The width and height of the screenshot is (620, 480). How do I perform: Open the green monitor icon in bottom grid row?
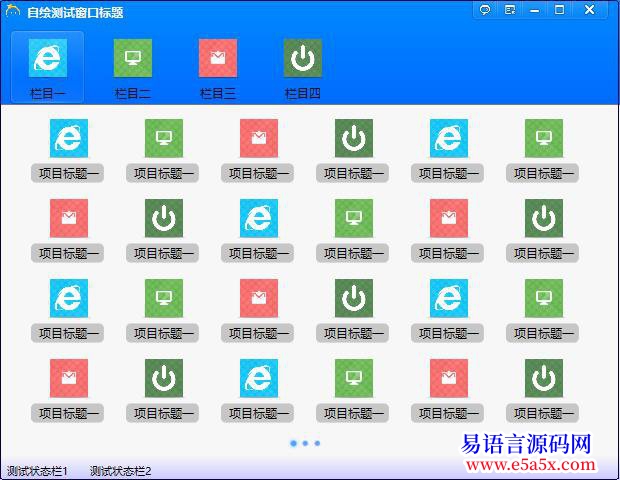(354, 378)
